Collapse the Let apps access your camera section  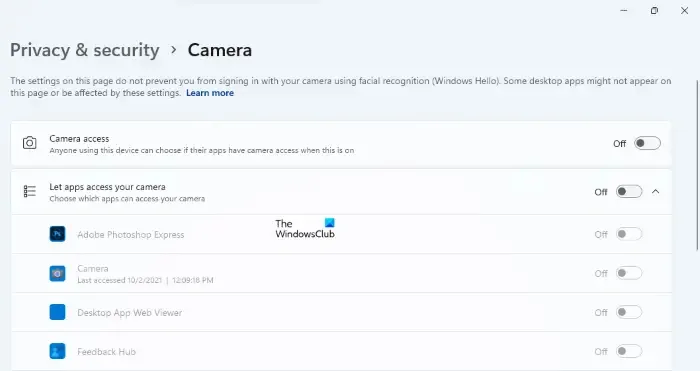(x=655, y=192)
